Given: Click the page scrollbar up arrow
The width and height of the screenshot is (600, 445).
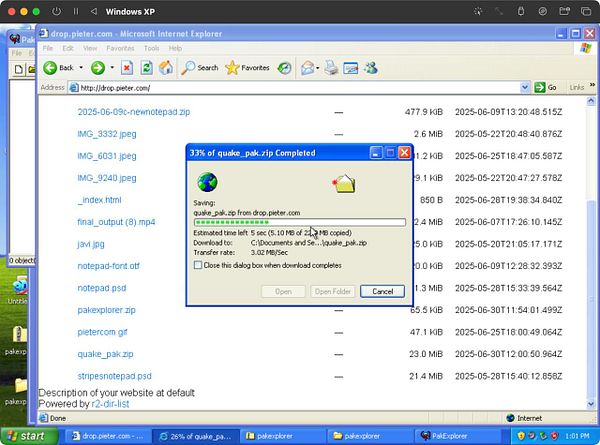Looking at the screenshot, I should tap(591, 101).
